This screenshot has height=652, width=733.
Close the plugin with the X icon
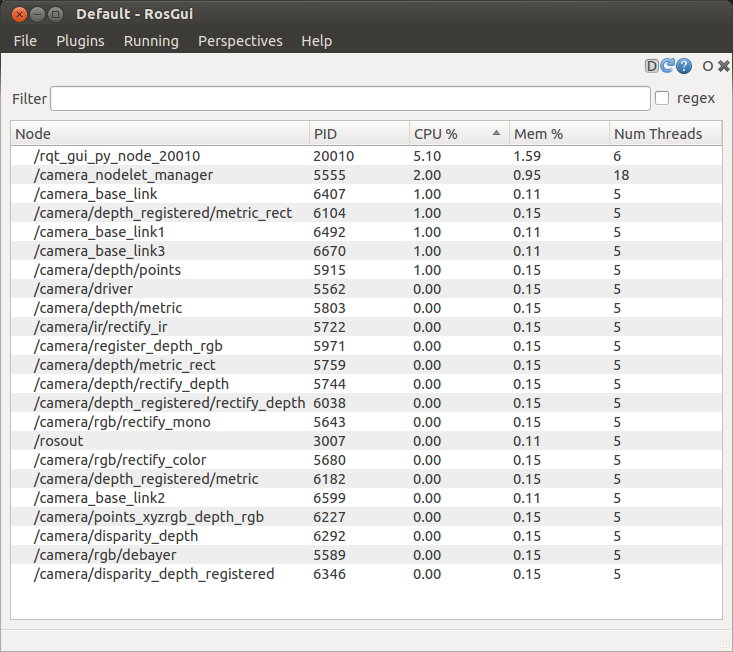[x=722, y=67]
